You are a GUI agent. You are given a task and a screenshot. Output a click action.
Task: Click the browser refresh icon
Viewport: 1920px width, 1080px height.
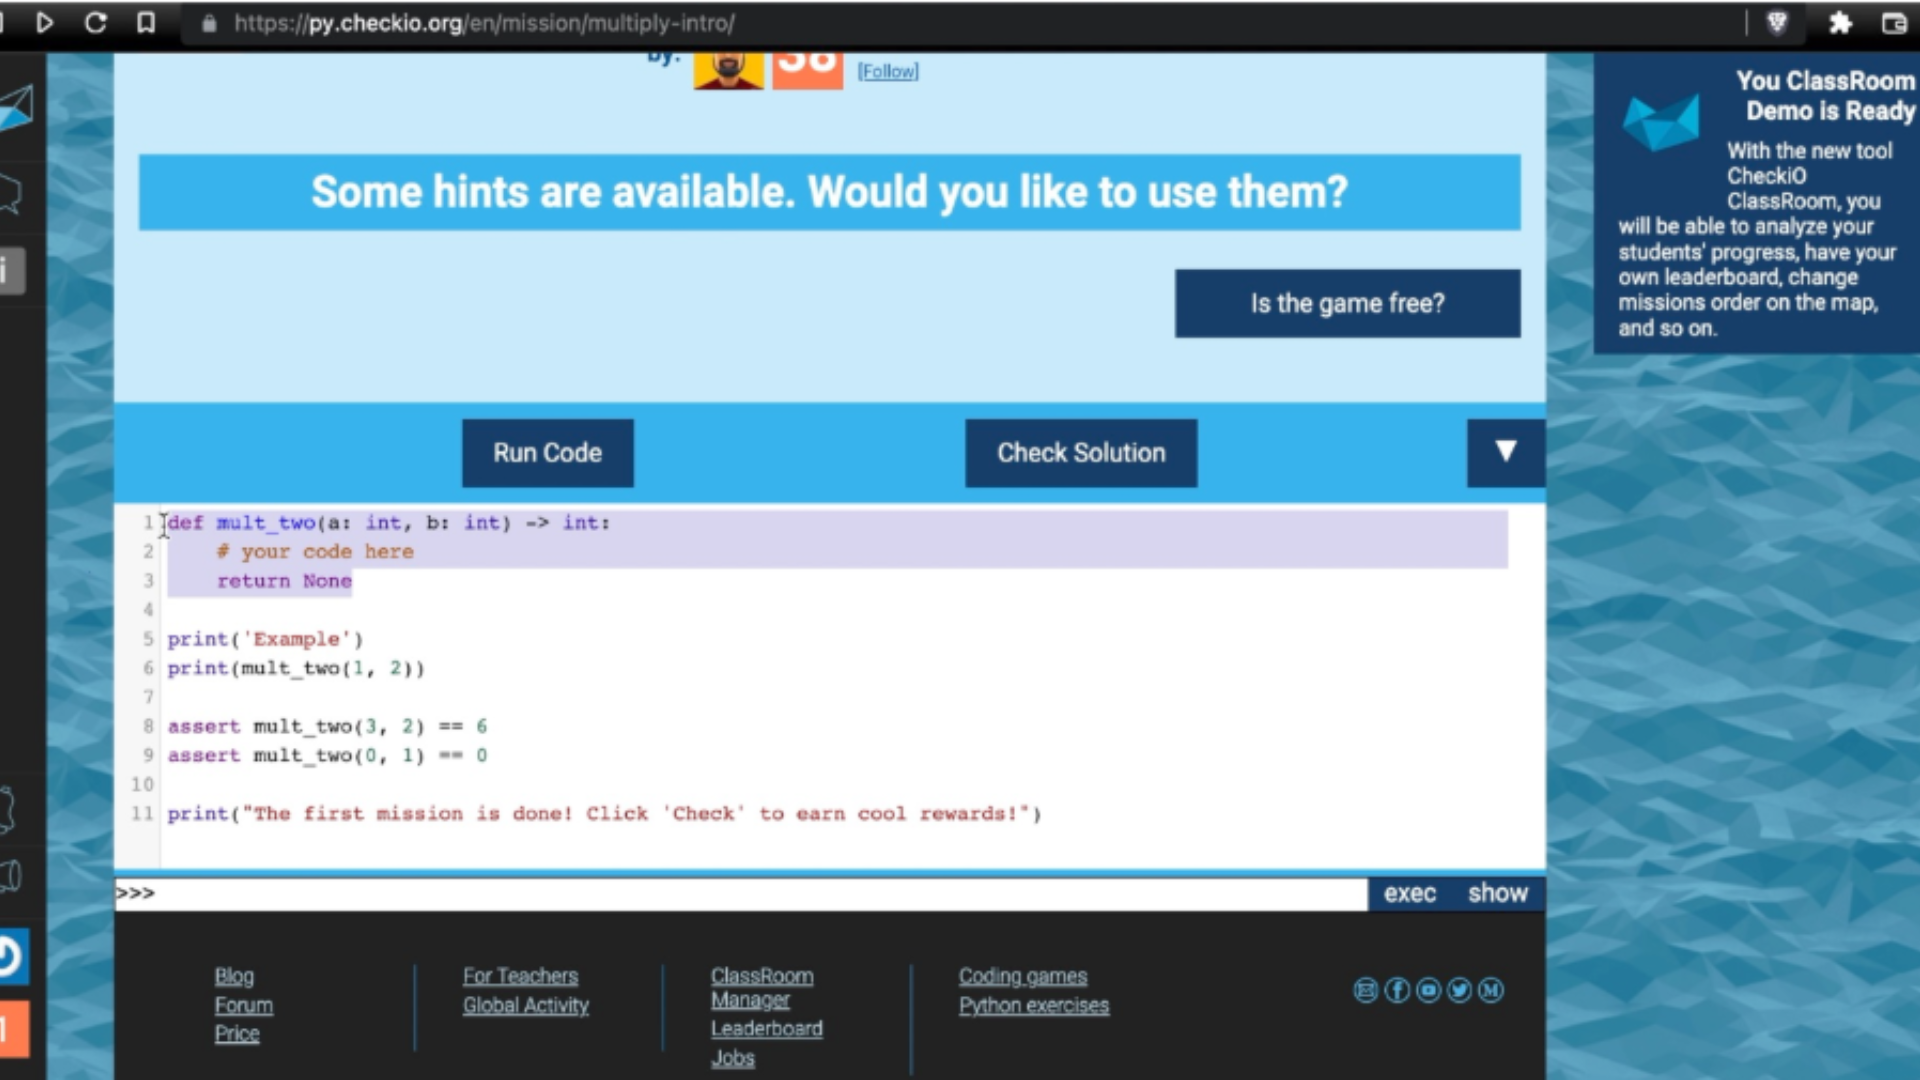(x=96, y=22)
